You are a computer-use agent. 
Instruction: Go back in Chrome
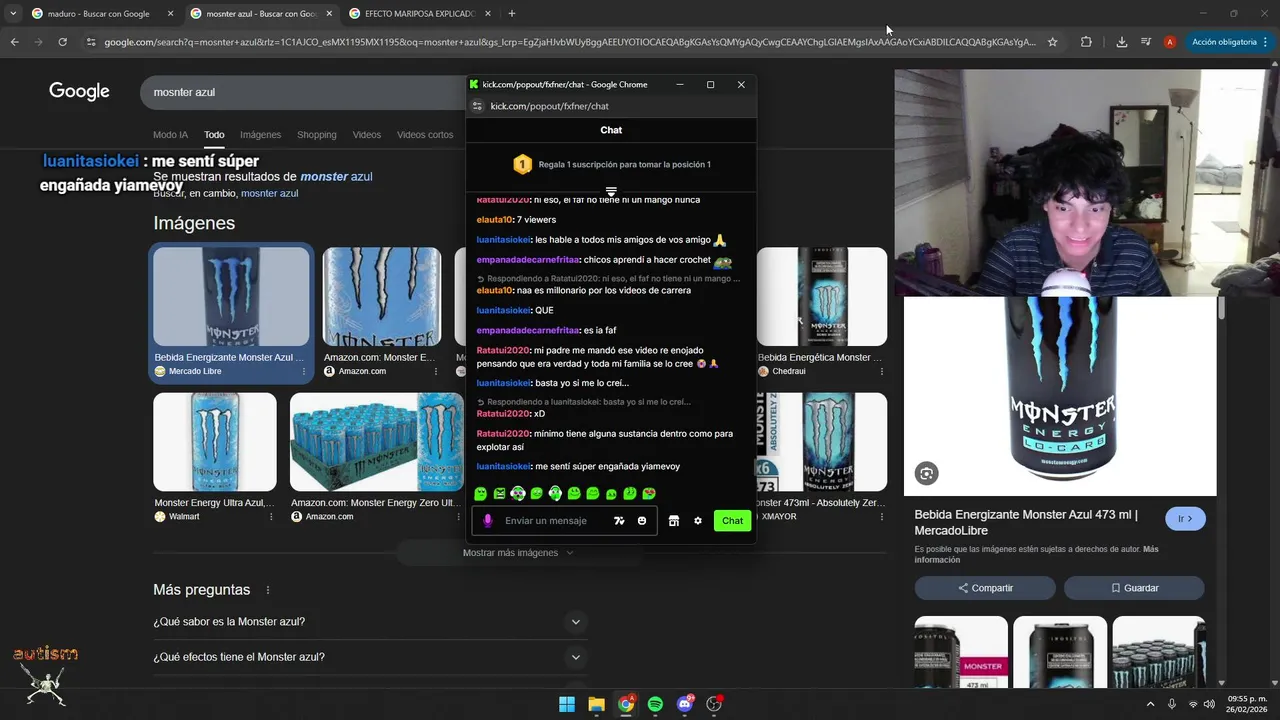pos(14,42)
